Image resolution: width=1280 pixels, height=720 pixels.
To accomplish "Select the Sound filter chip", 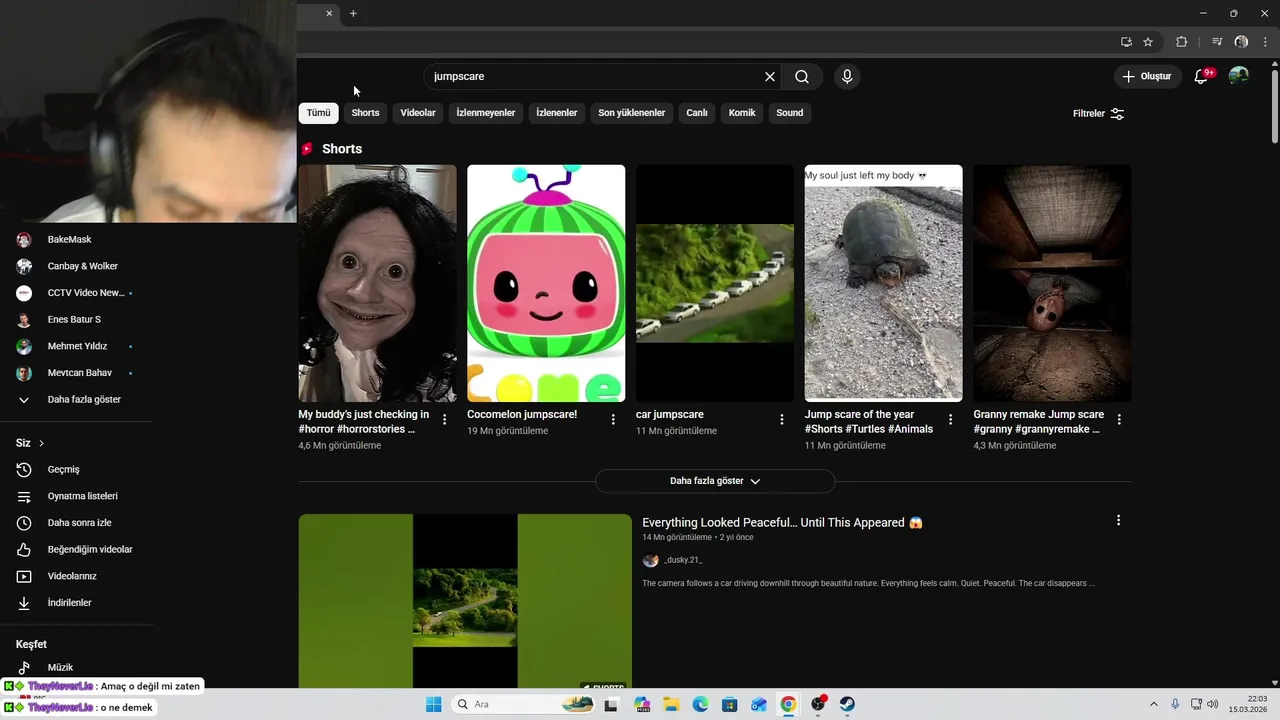I will coord(790,113).
